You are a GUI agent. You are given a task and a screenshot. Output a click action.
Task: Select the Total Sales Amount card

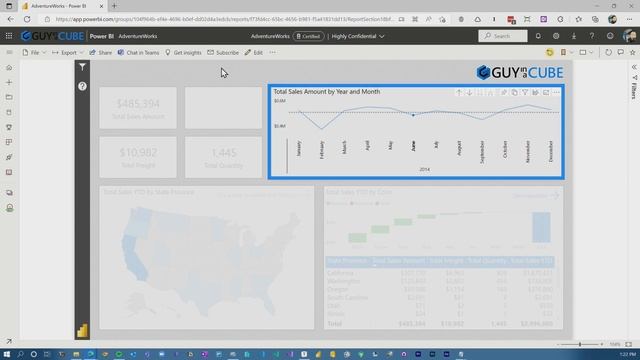point(138,108)
